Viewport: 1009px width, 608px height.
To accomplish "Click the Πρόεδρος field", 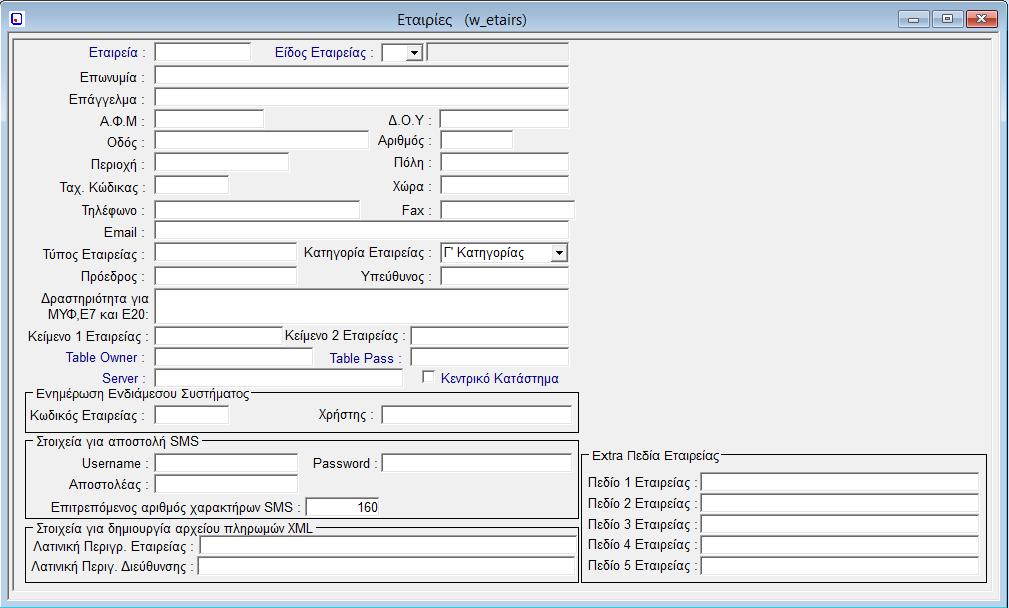I will pos(226,277).
